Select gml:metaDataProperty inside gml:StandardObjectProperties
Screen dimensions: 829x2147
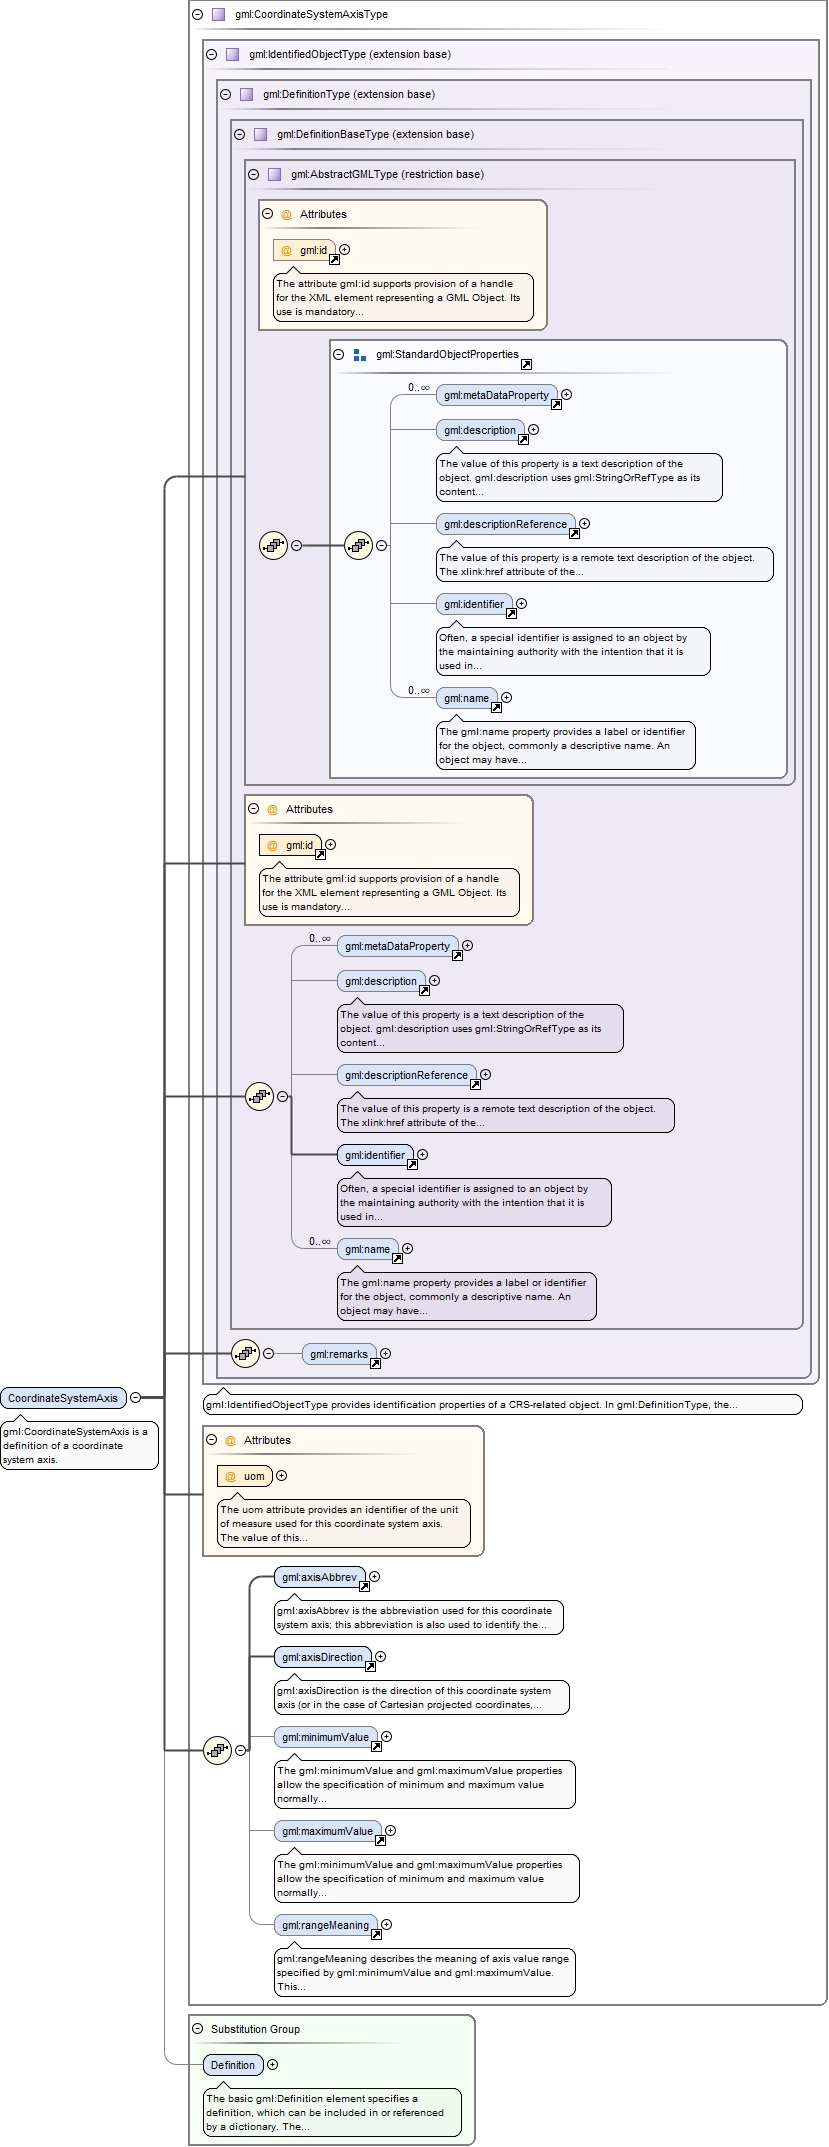pyautogui.click(x=496, y=396)
